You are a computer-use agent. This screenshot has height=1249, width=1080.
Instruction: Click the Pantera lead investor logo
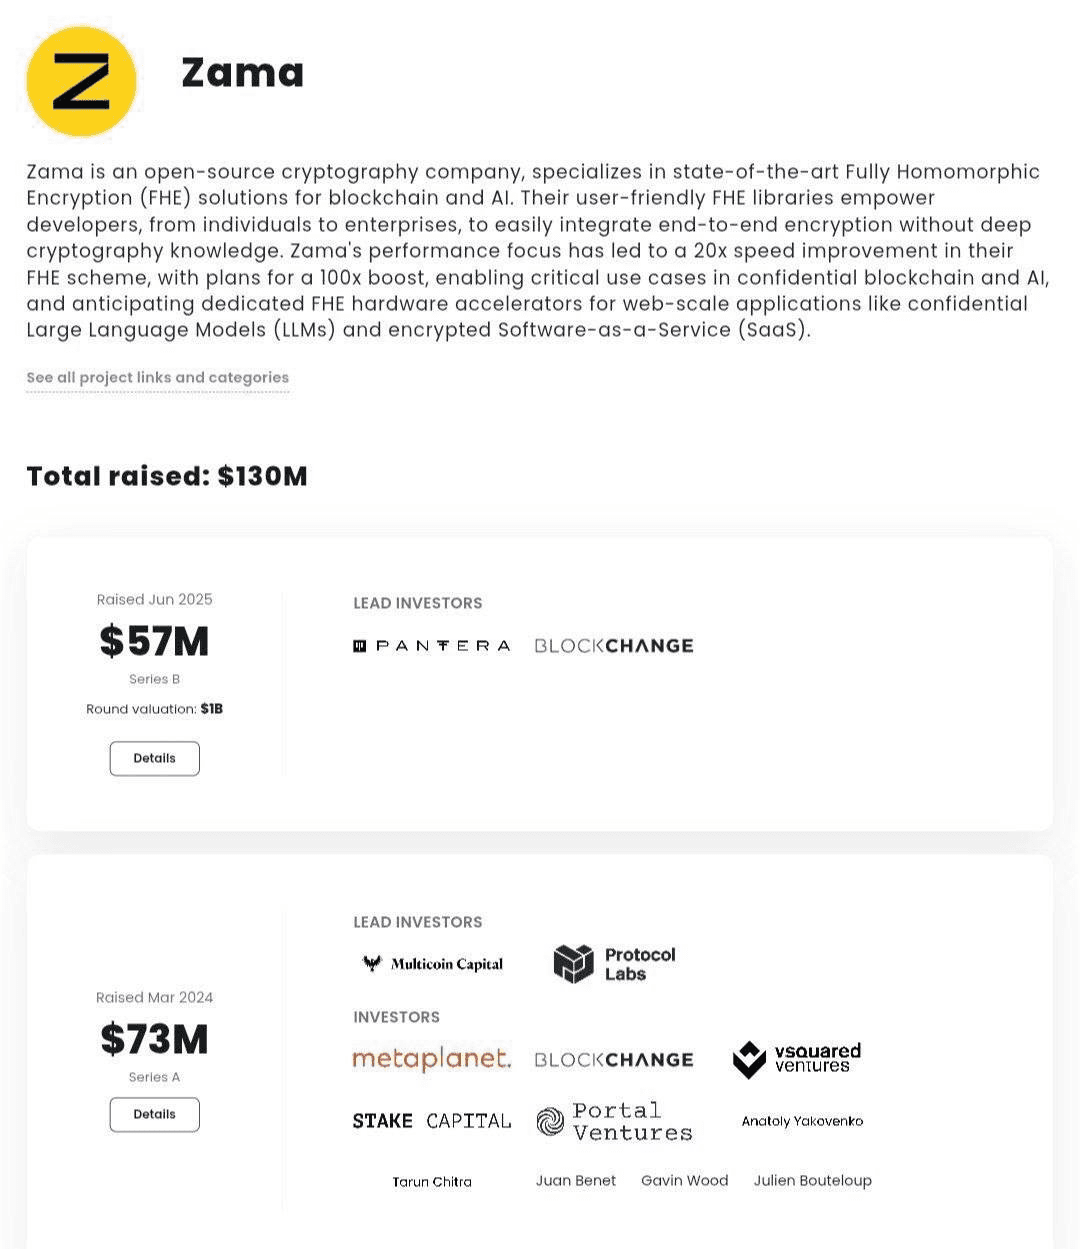432,646
